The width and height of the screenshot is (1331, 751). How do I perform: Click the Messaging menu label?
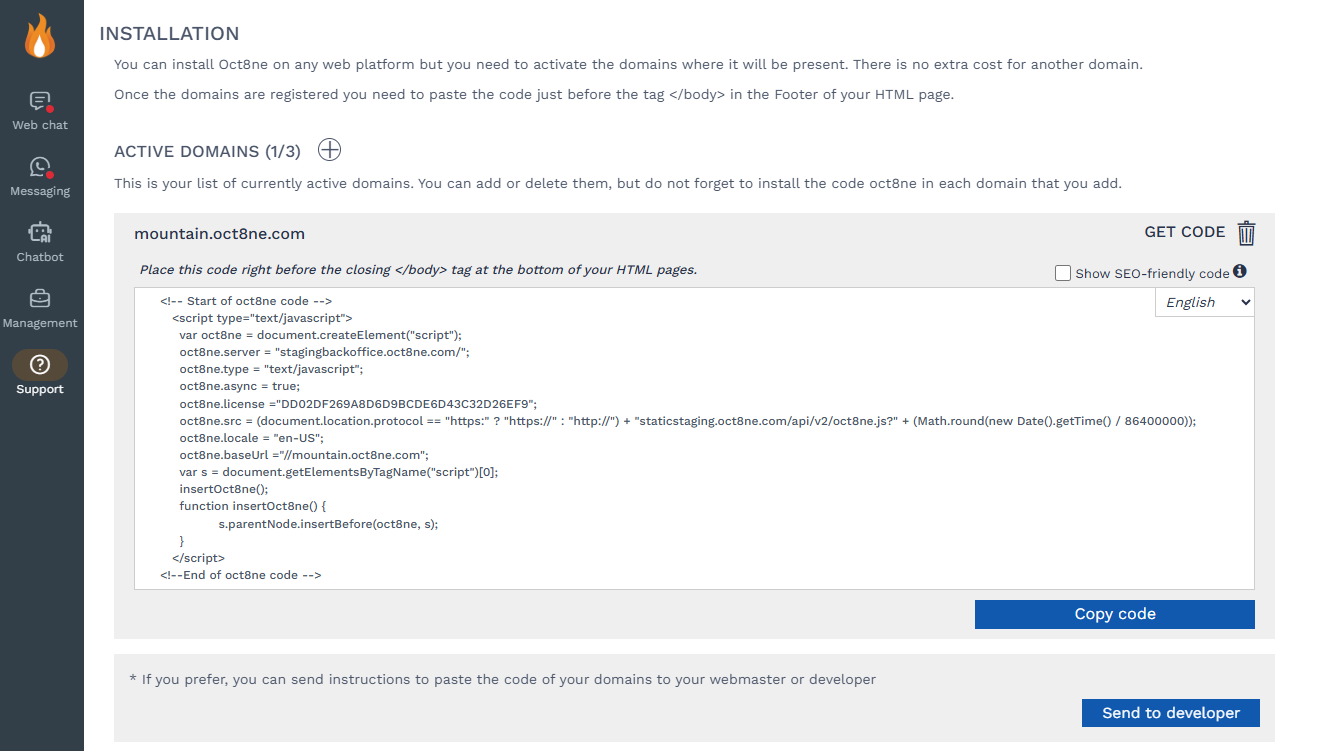click(x=40, y=191)
